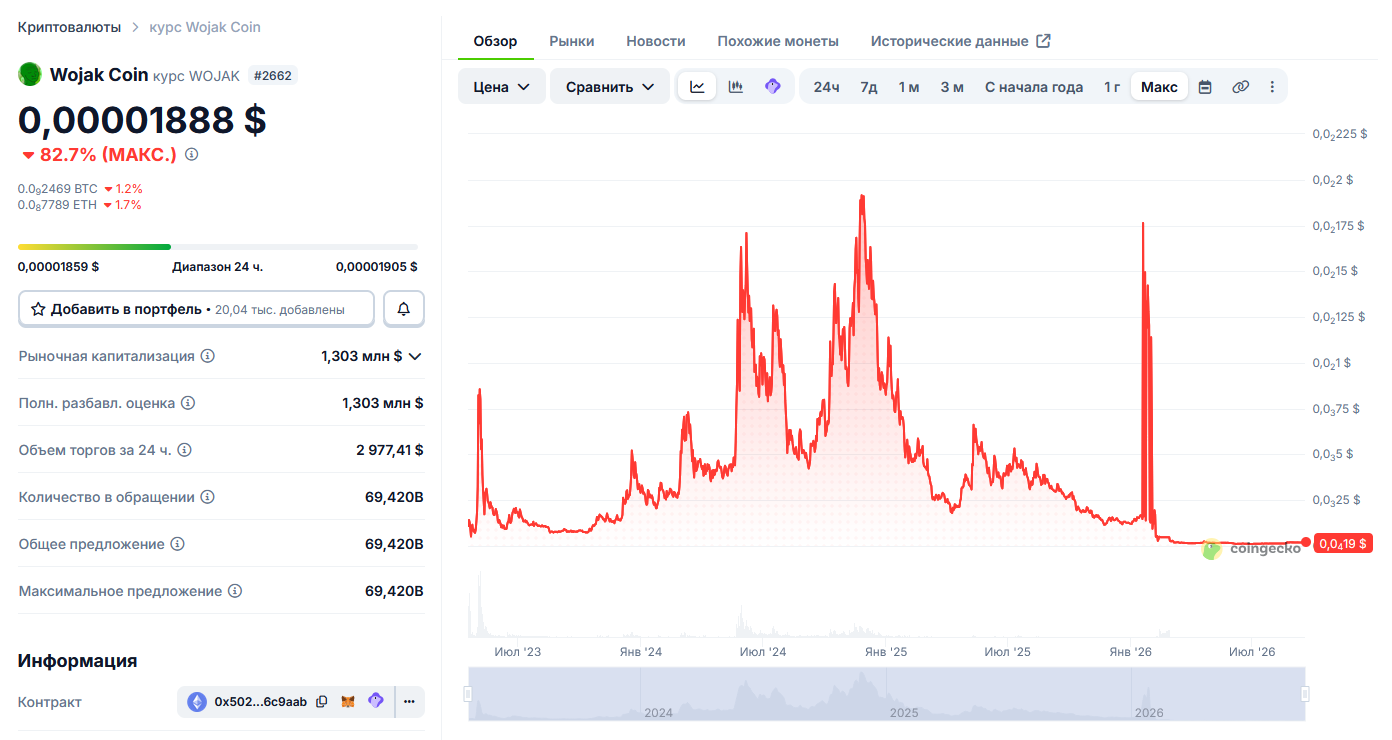
Task: Click the right handle of chart navigator
Action: coord(1305,694)
